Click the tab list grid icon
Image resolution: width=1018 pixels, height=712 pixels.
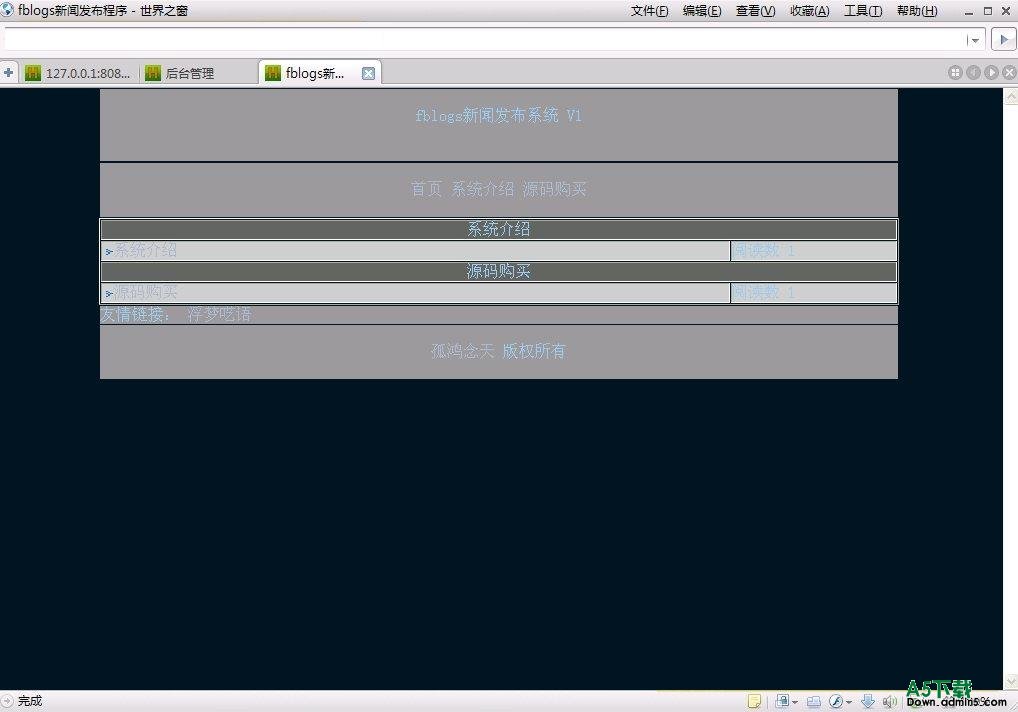(x=955, y=73)
